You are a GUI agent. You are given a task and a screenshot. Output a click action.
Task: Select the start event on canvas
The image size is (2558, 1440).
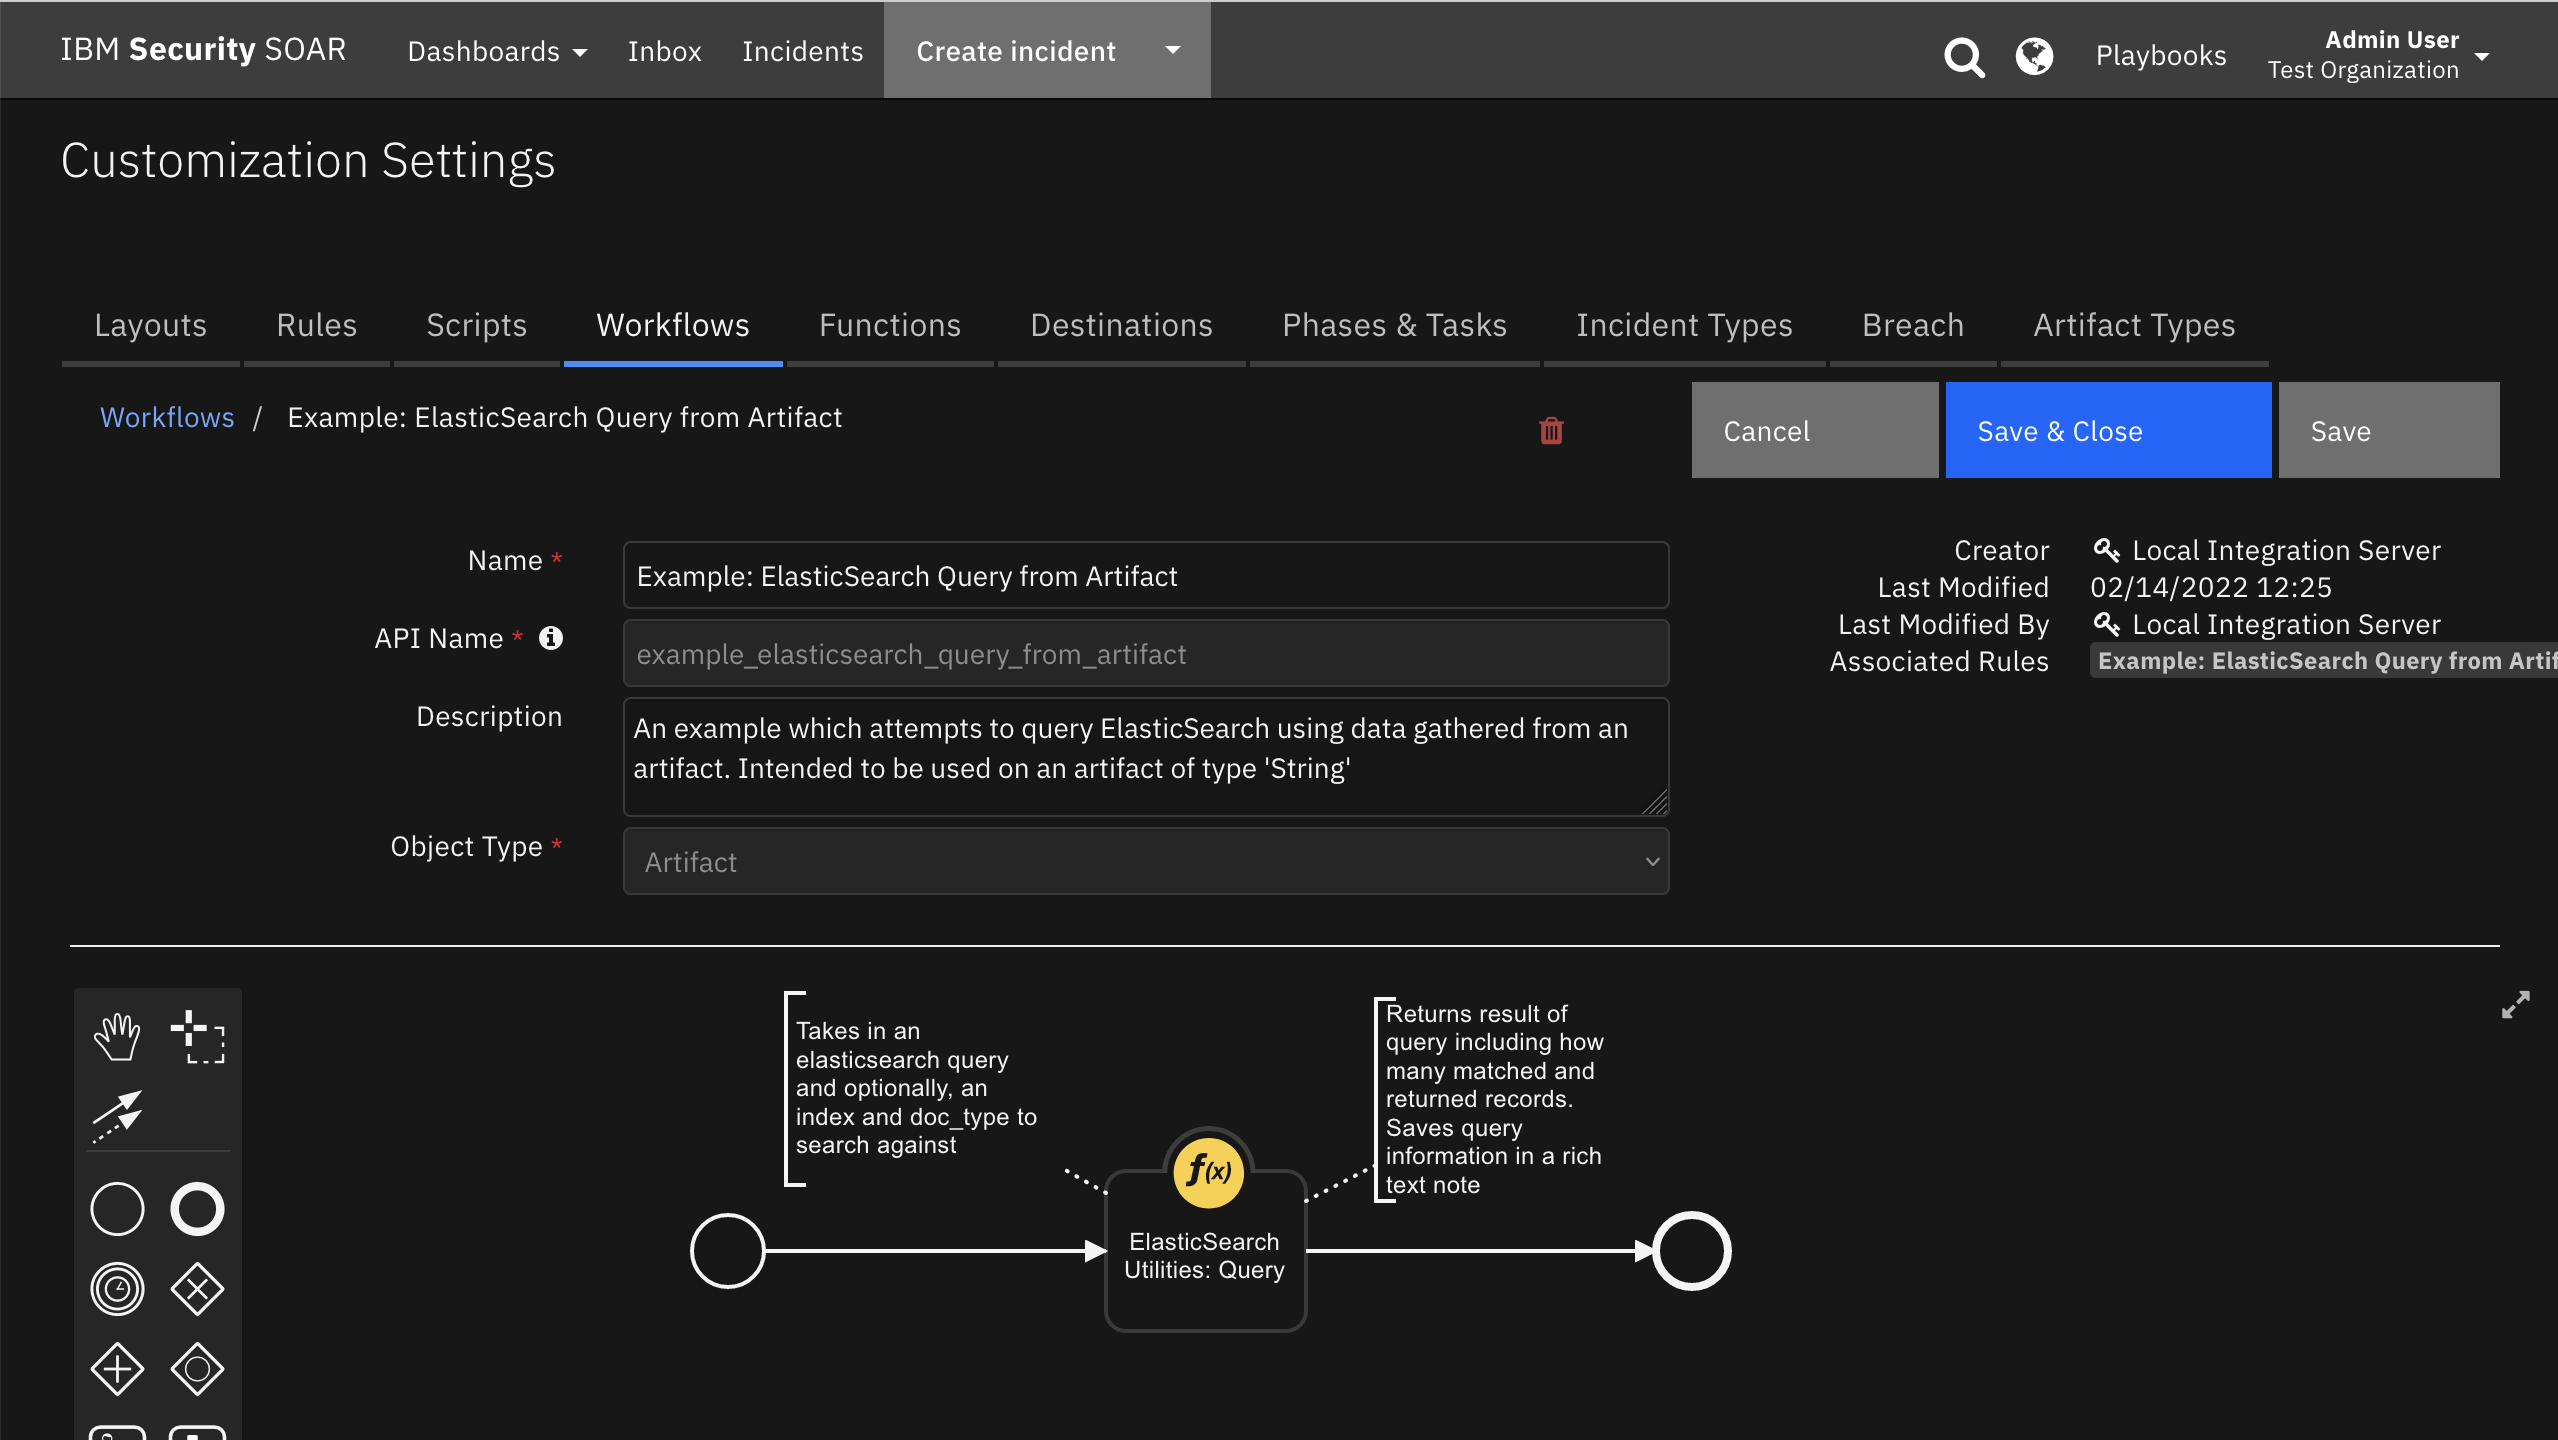tap(728, 1251)
